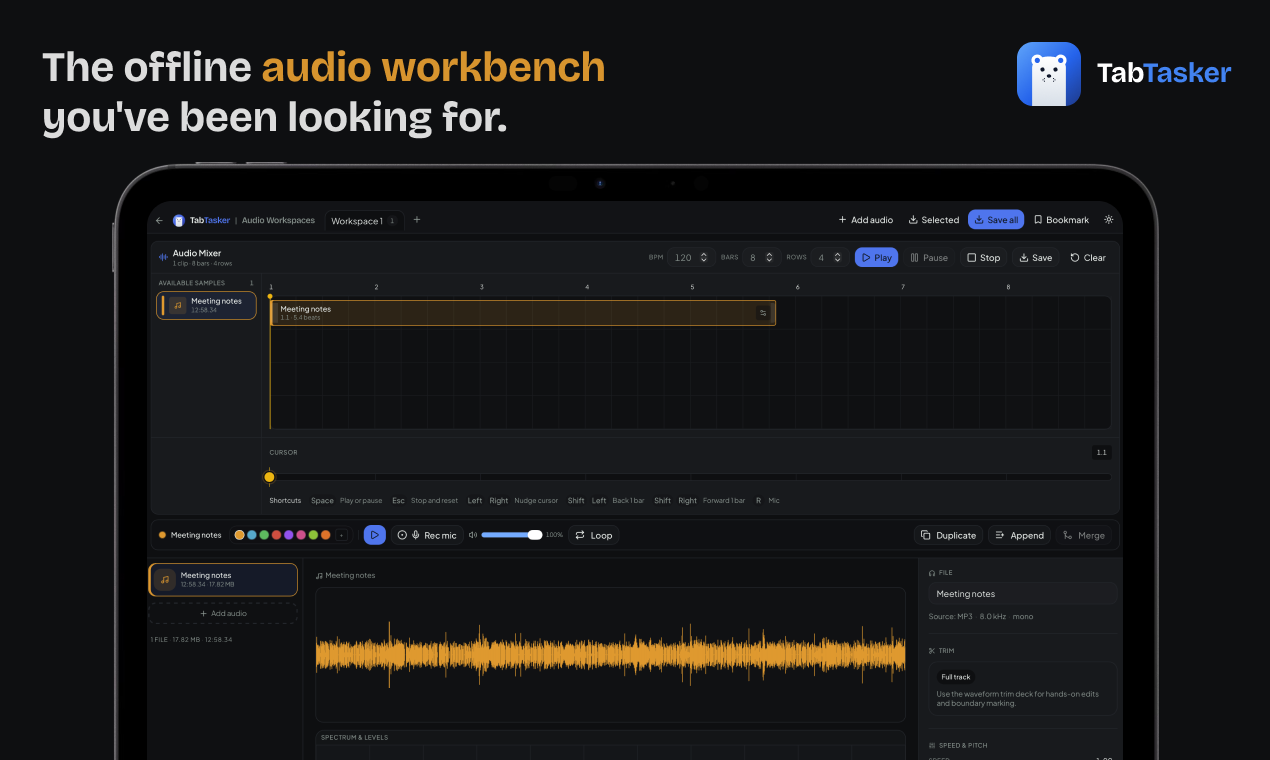Pick the blue color swatch
The height and width of the screenshot is (760, 1270).
252,535
